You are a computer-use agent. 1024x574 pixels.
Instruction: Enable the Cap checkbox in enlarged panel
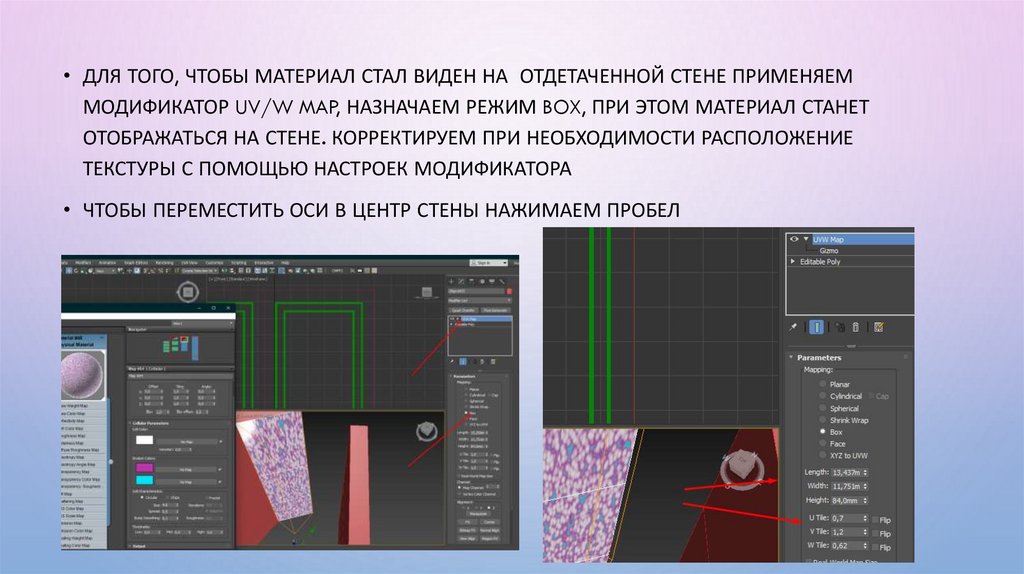click(x=871, y=396)
